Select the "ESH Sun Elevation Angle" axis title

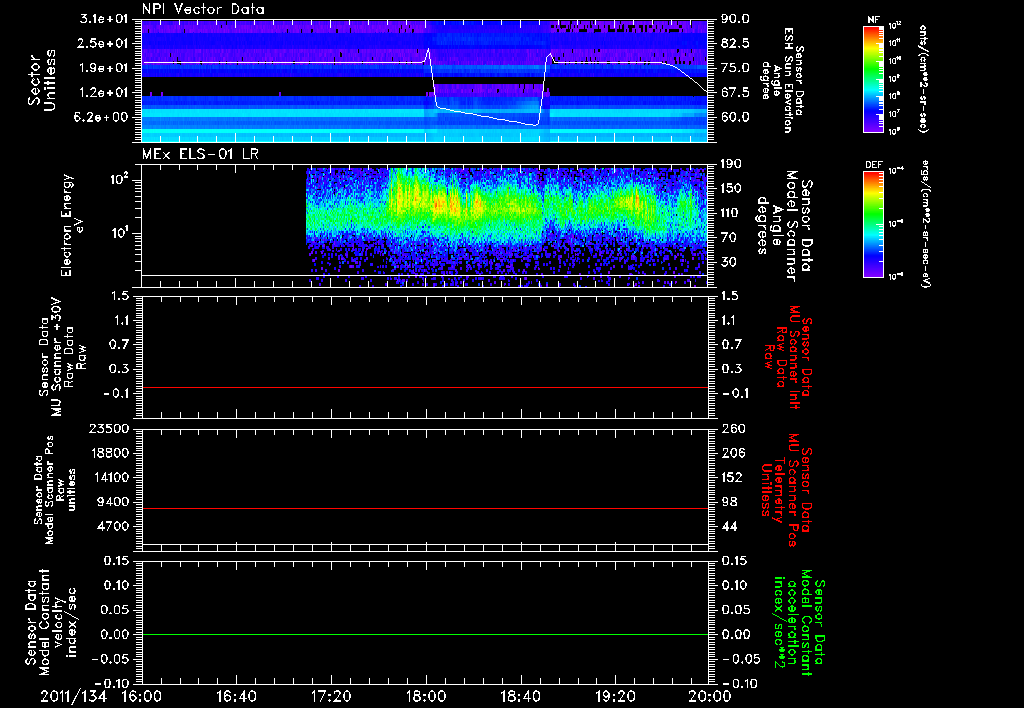tap(783, 80)
